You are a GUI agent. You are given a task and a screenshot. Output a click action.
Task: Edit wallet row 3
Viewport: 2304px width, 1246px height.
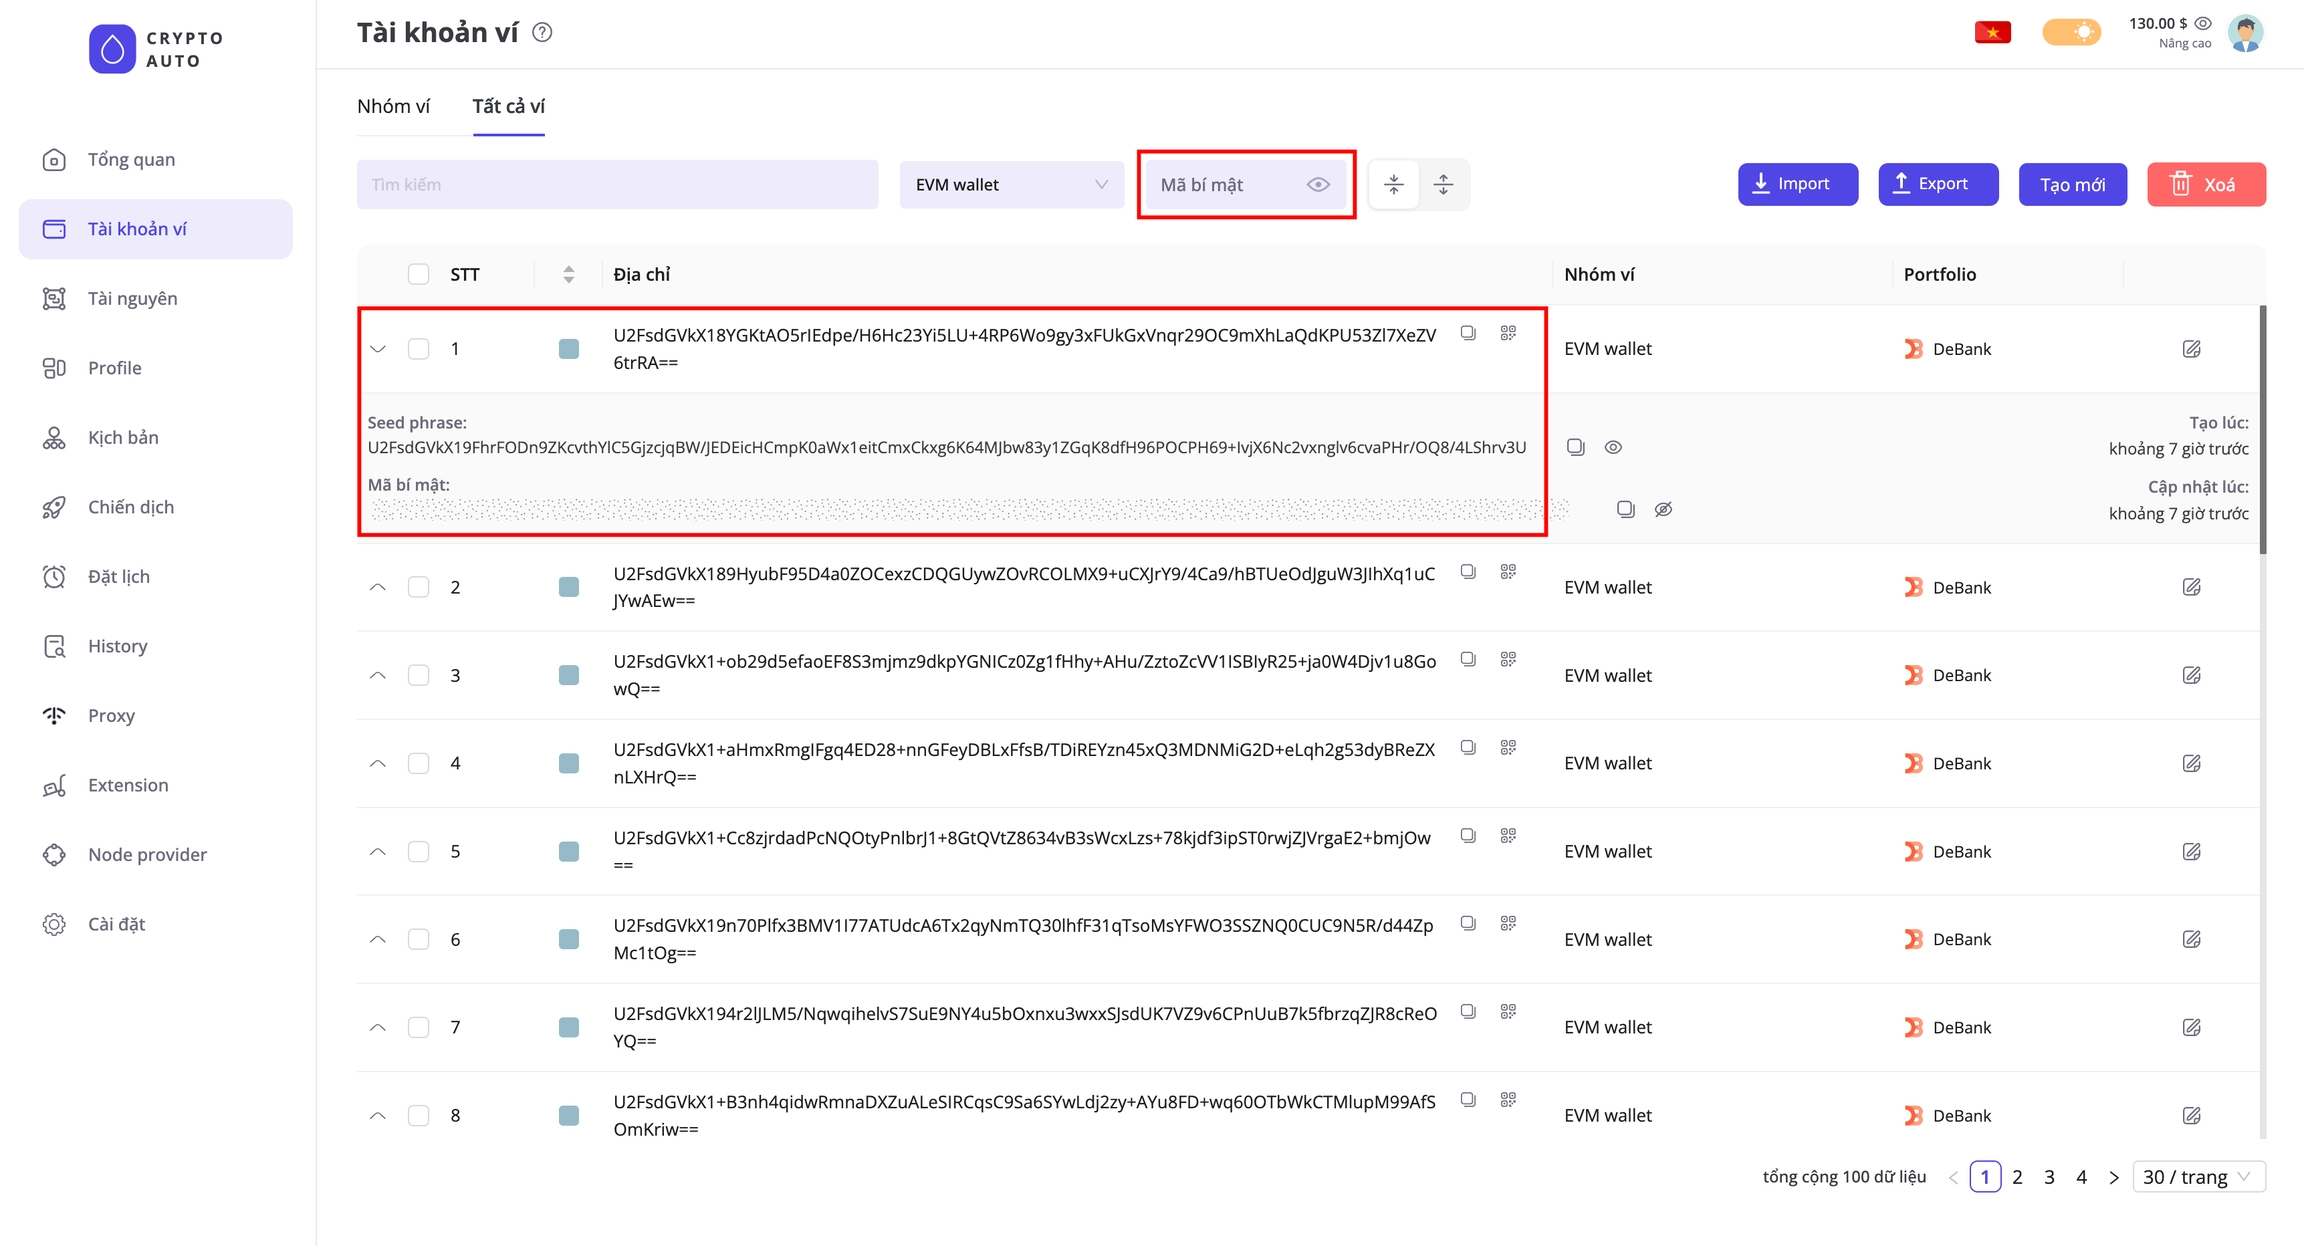pyautogui.click(x=2191, y=675)
